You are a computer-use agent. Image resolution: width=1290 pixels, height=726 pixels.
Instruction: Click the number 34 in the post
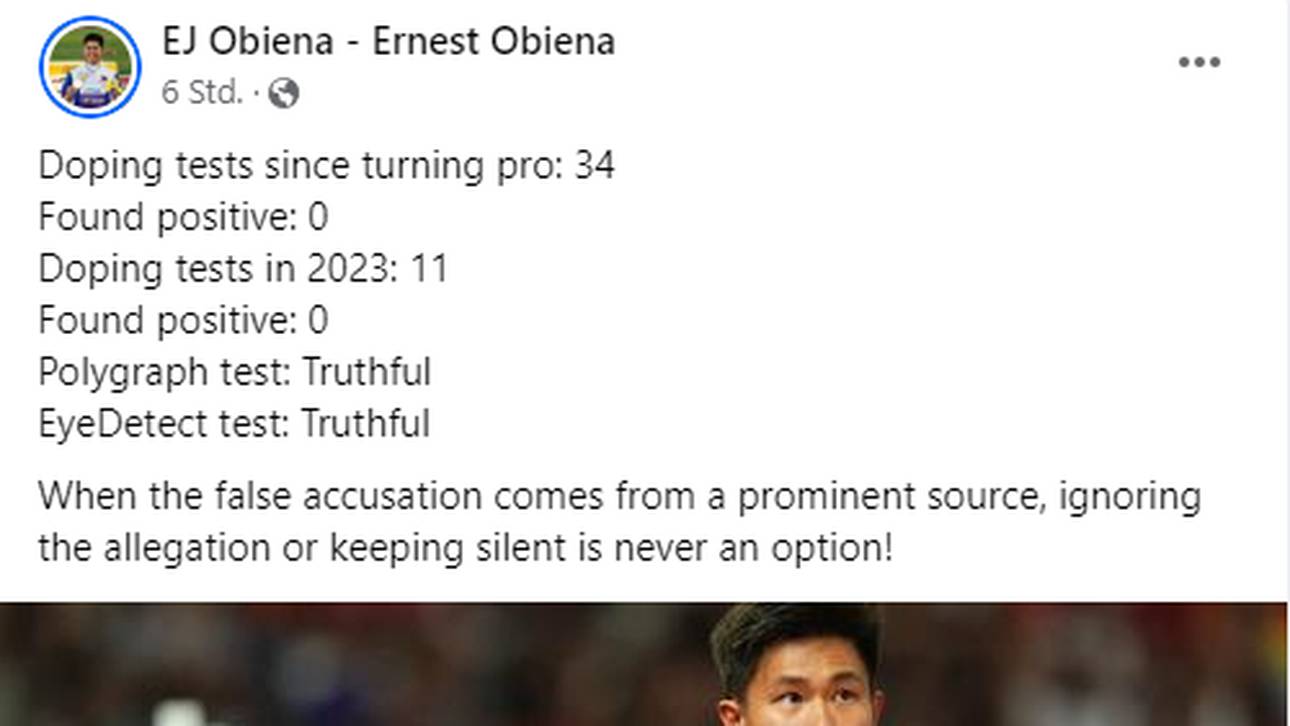coord(594,165)
